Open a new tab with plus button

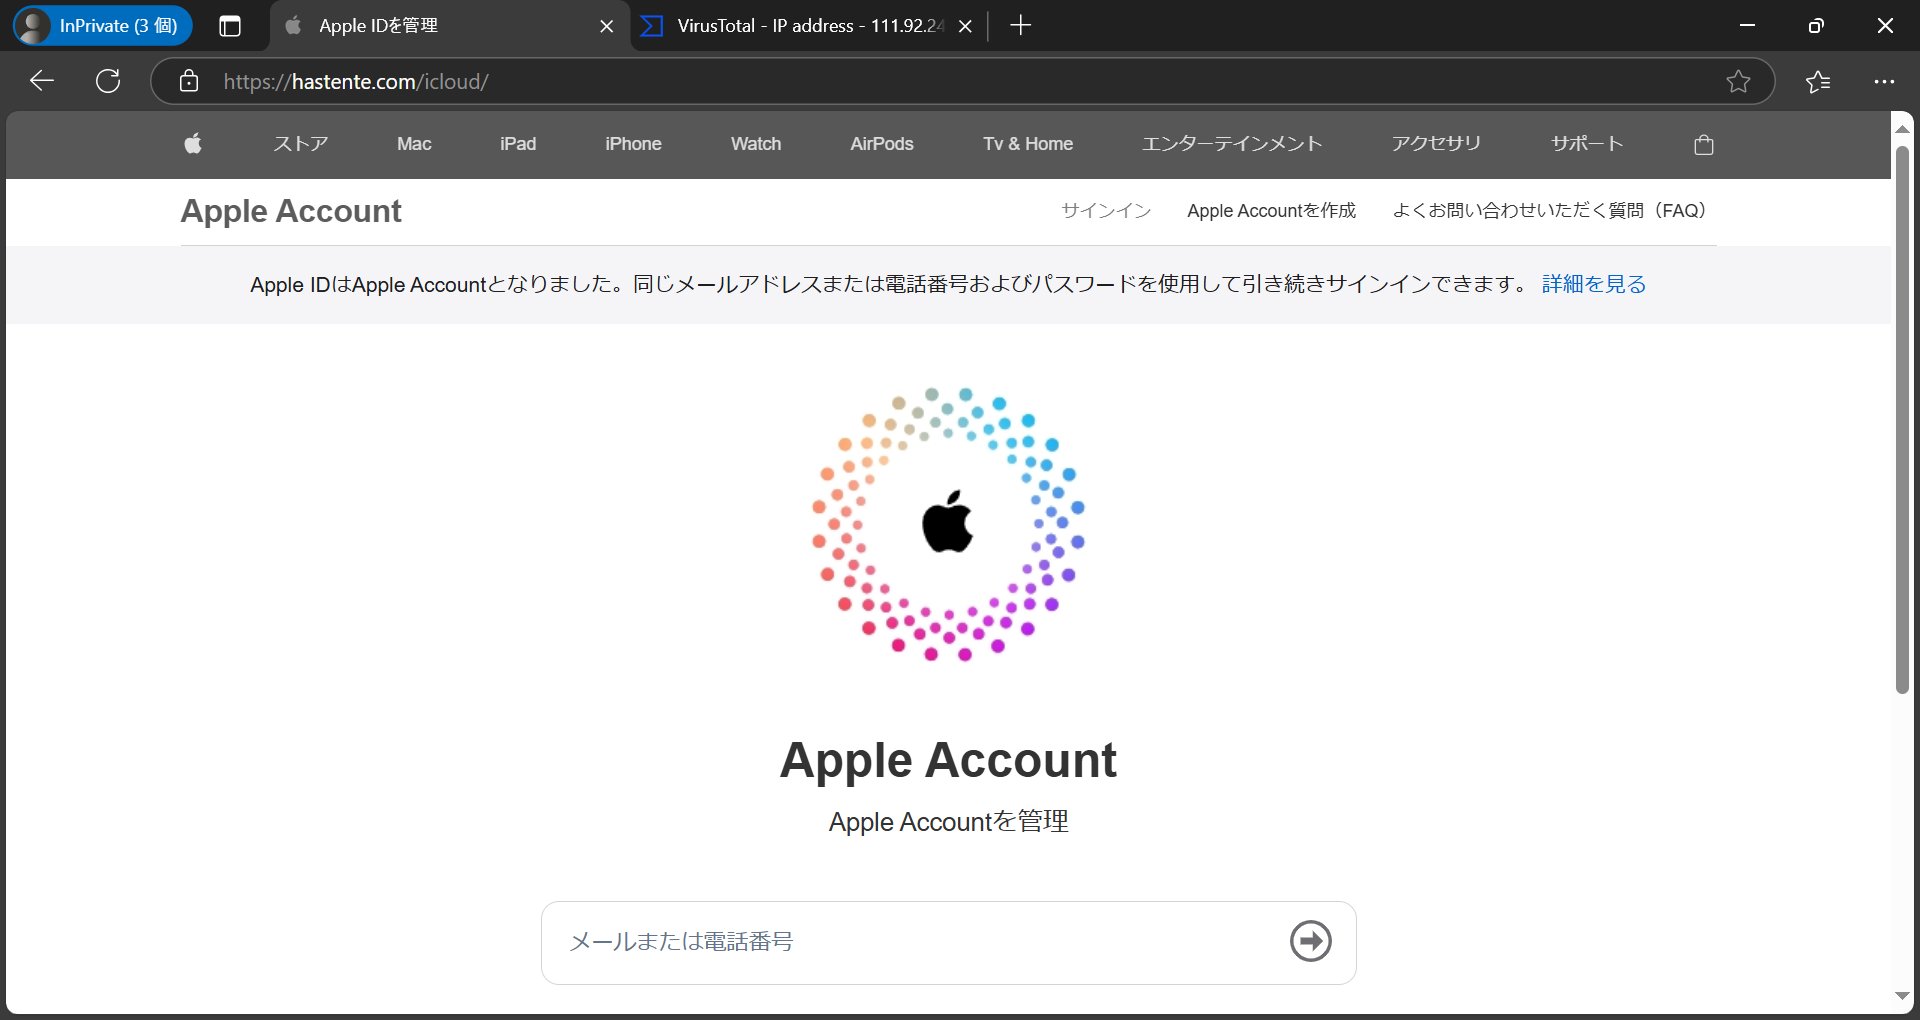pos(1020,26)
